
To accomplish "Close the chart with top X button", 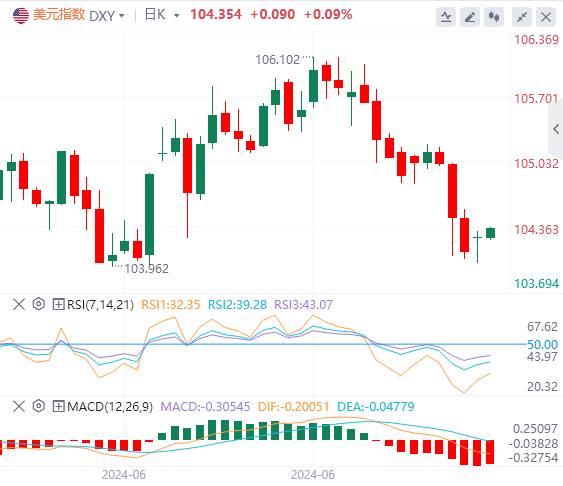I will 546,17.
